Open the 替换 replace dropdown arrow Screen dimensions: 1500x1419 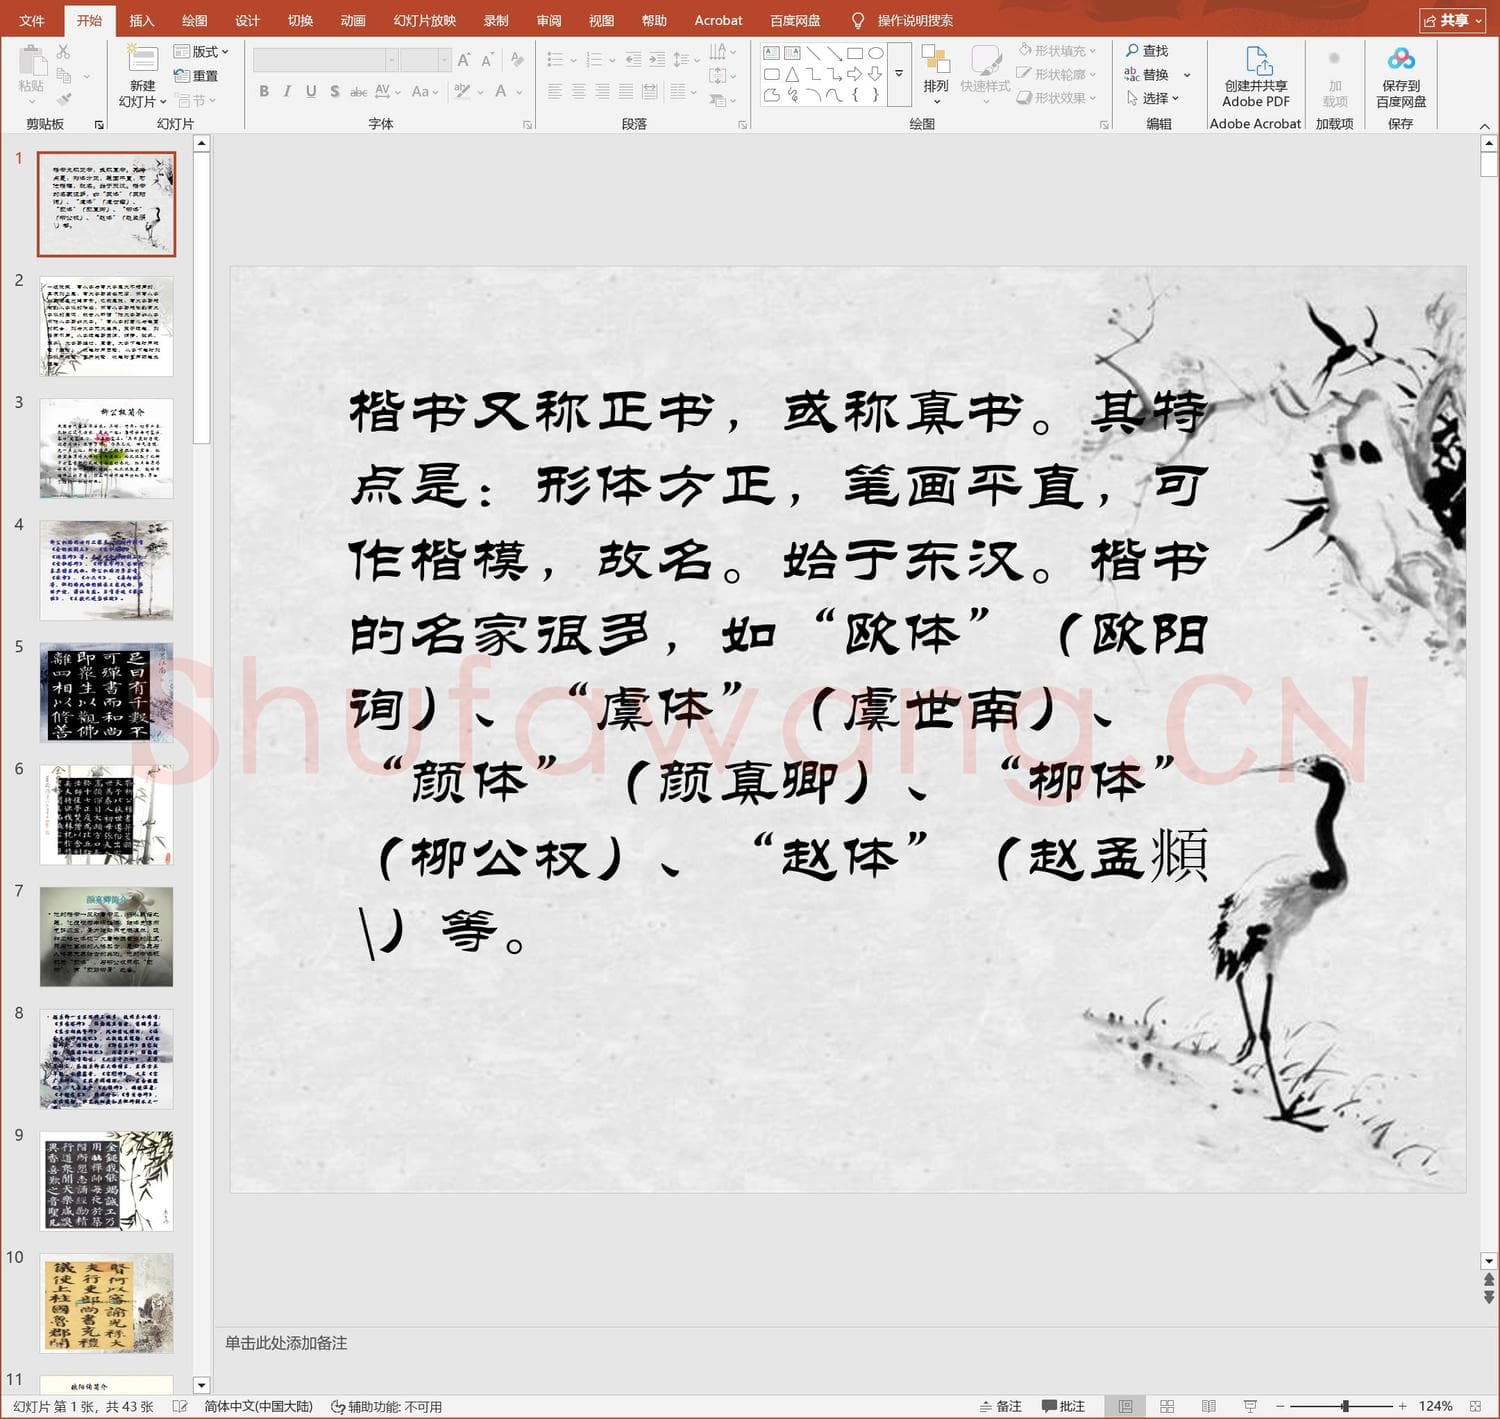pyautogui.click(x=1187, y=75)
